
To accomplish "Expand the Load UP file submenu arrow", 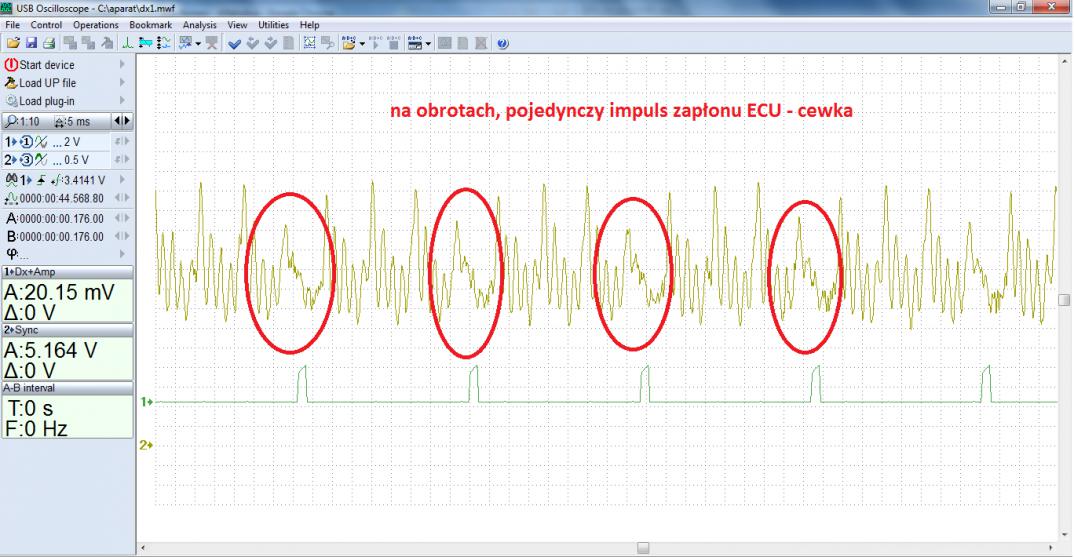I will coord(122,83).
